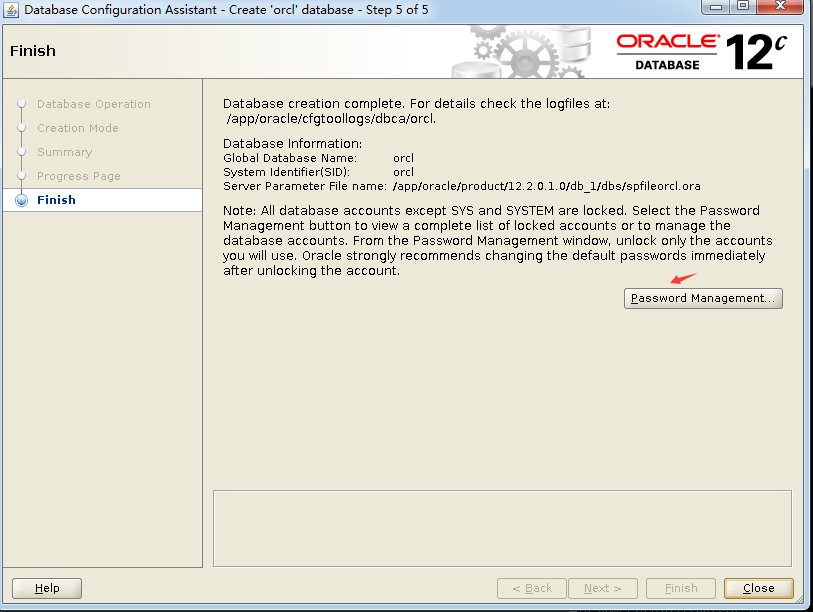Click the Close button
The image size is (813, 612).
pos(759,588)
